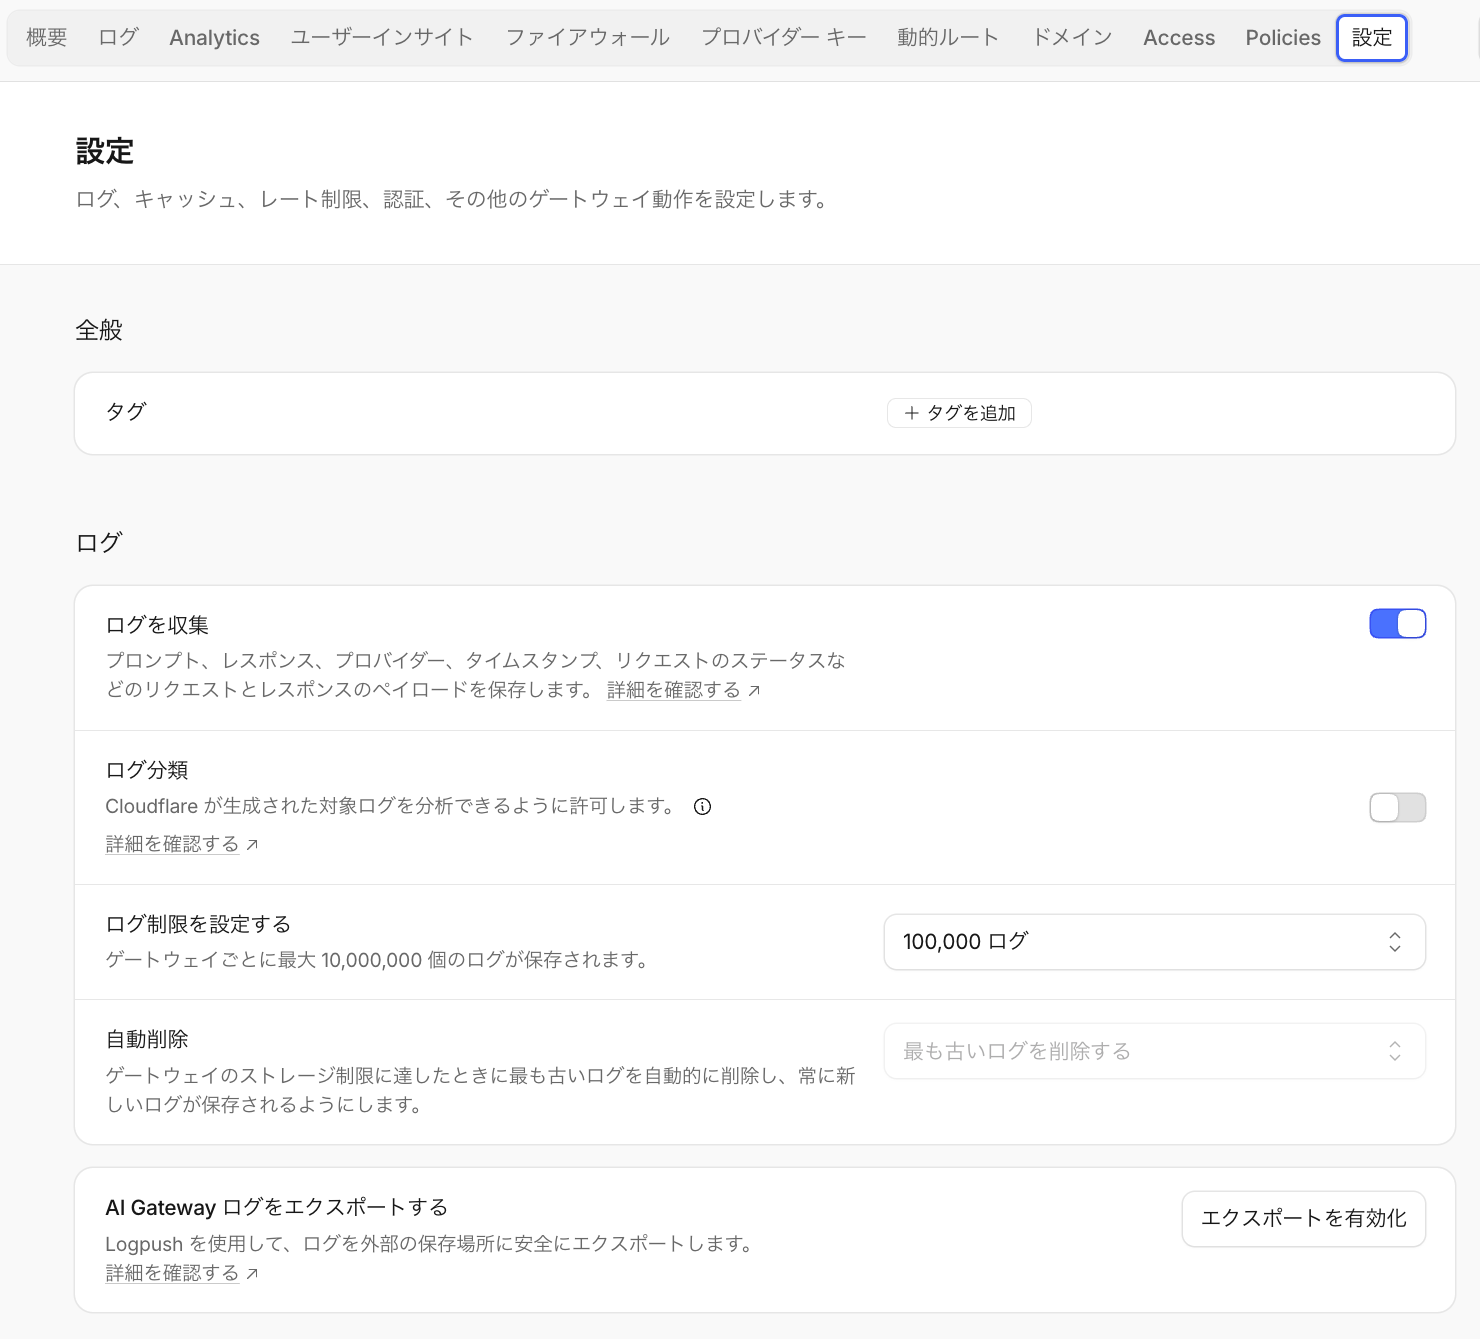The width and height of the screenshot is (1480, 1339).
Task: Open the Access tab
Action: 1179,38
